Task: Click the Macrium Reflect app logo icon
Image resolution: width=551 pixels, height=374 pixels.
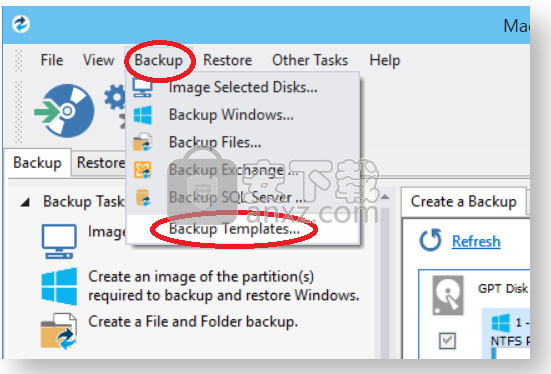Action: 21,24
